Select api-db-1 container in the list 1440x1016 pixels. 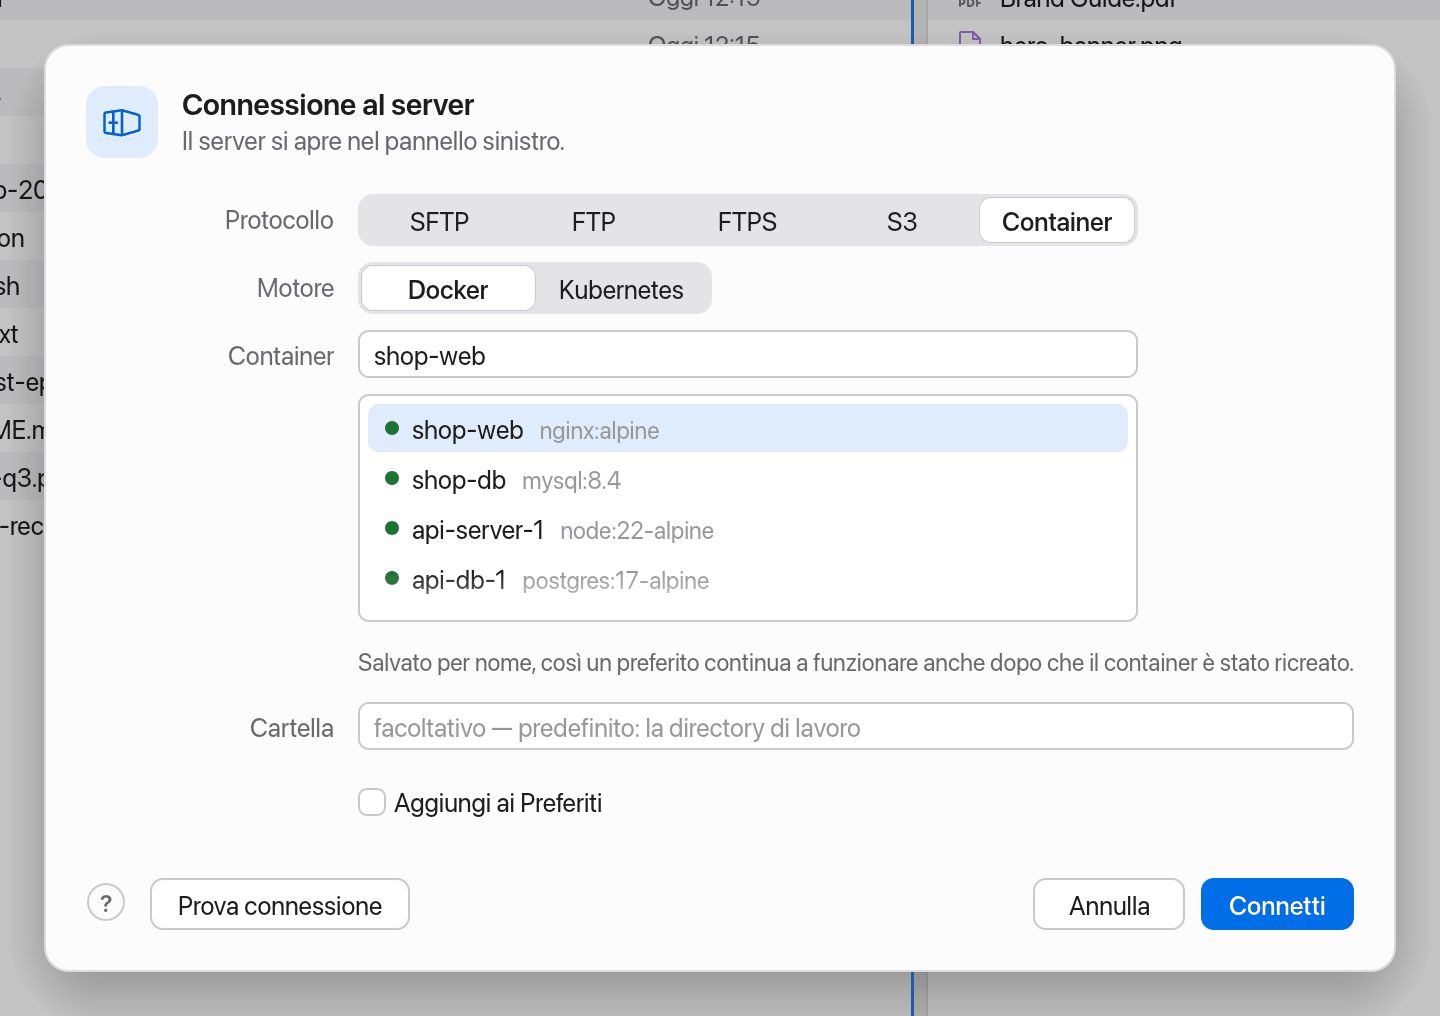(748, 580)
